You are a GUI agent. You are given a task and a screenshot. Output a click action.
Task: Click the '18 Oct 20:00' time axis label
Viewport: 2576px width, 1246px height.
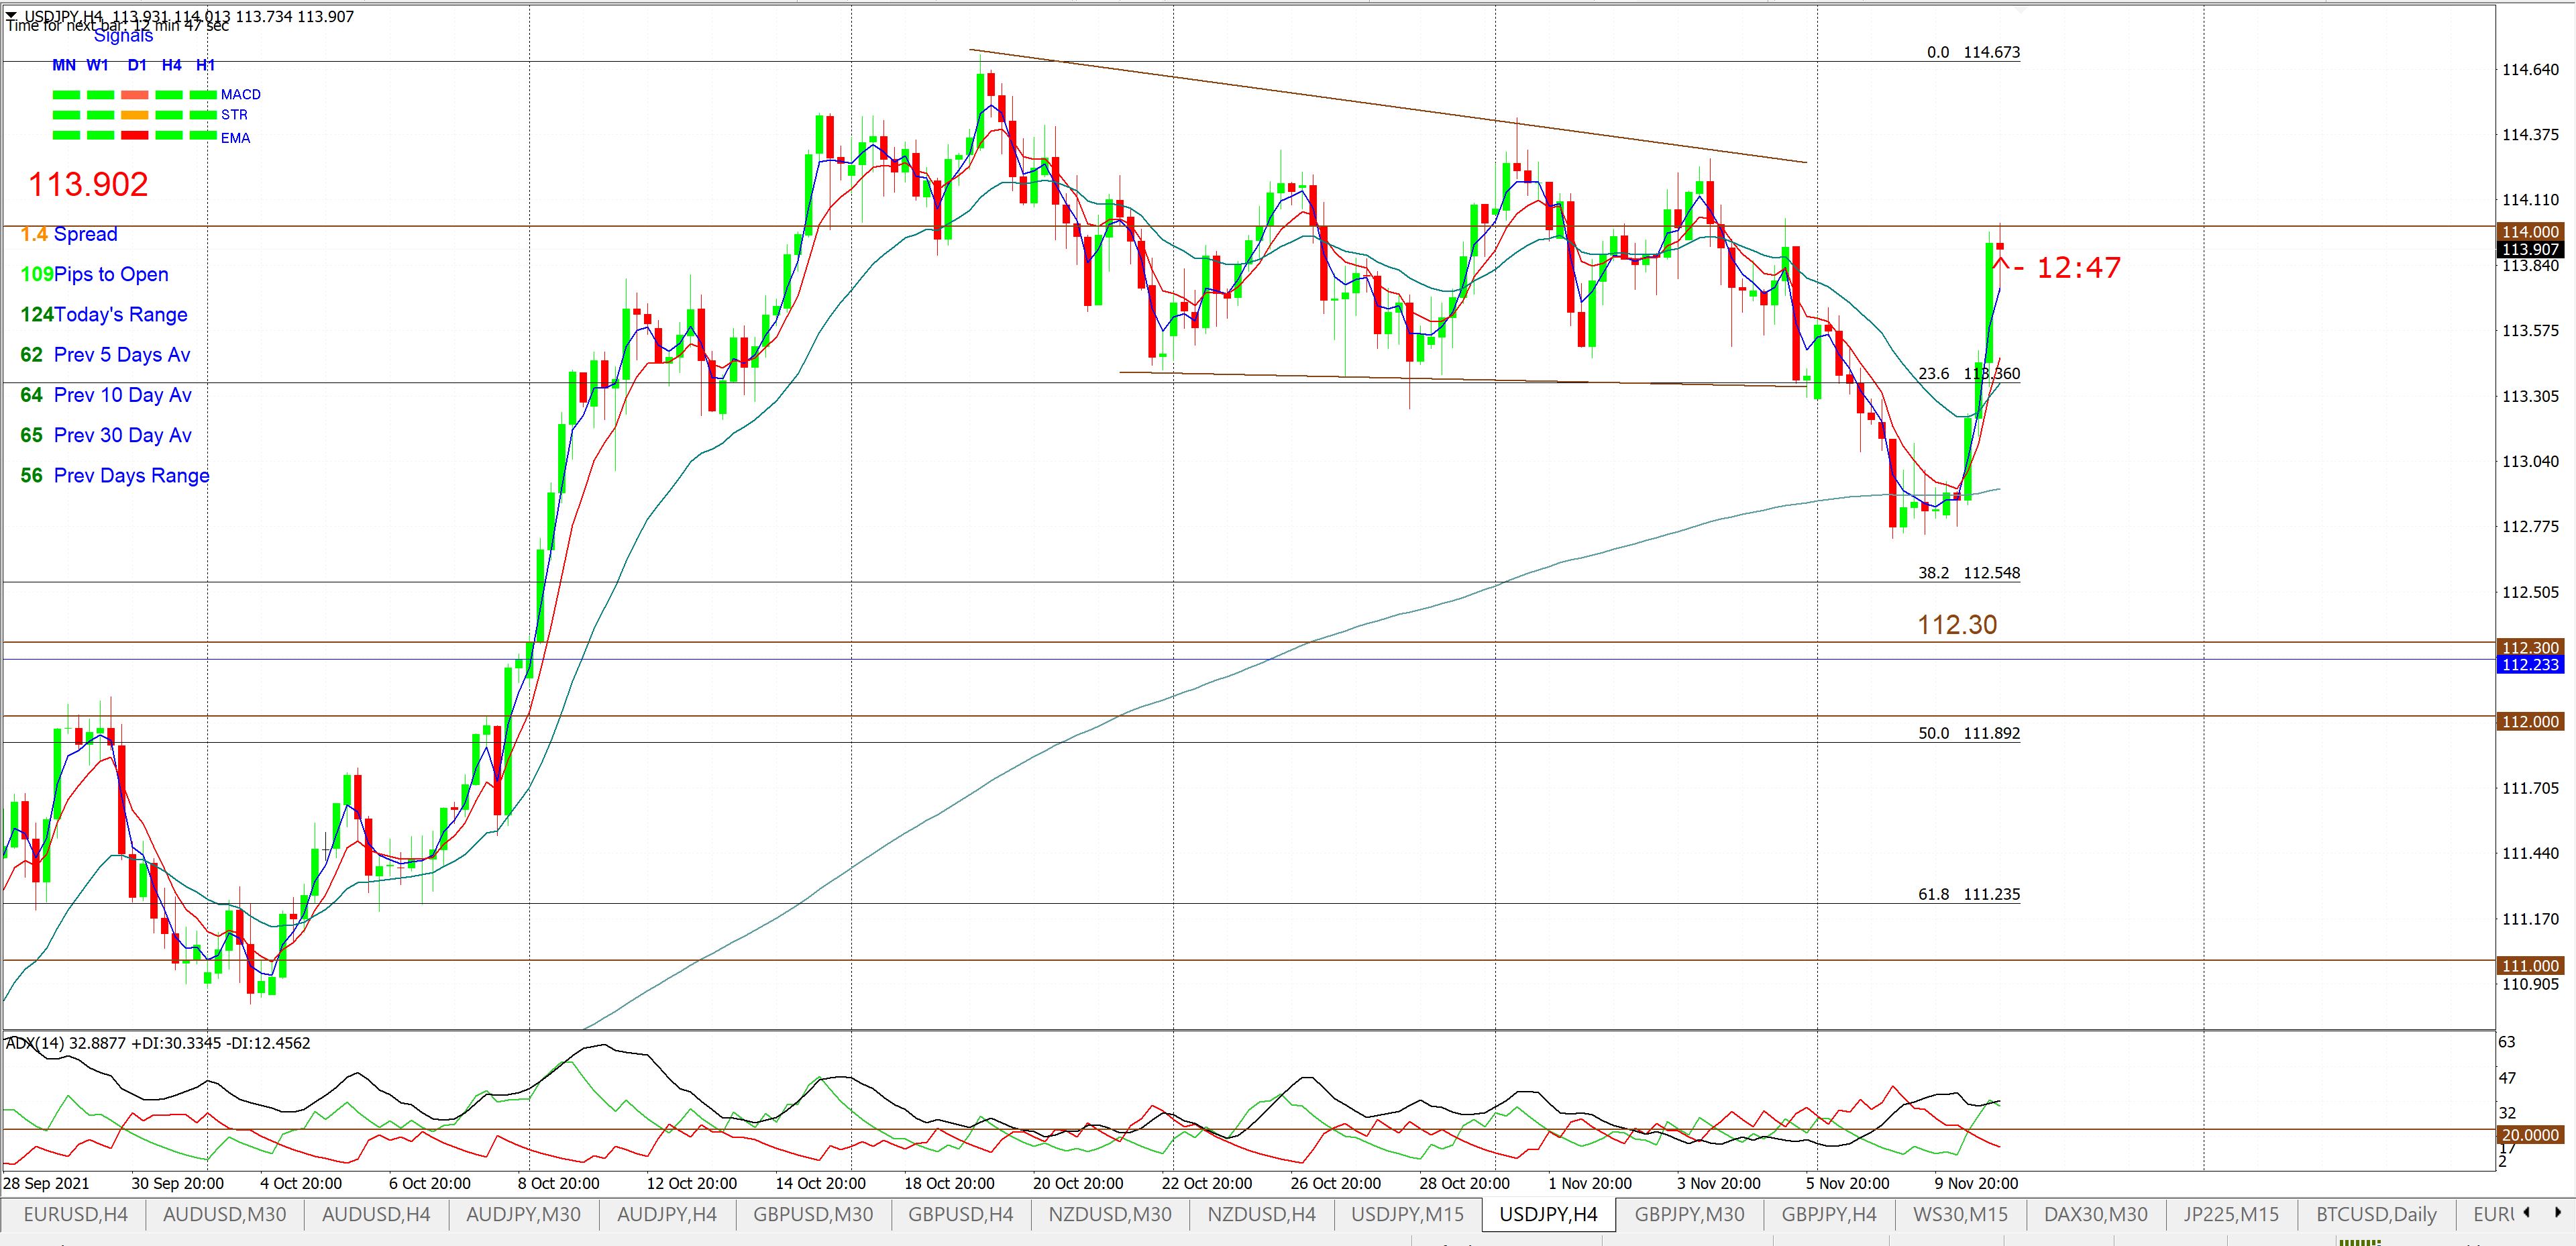(949, 1183)
